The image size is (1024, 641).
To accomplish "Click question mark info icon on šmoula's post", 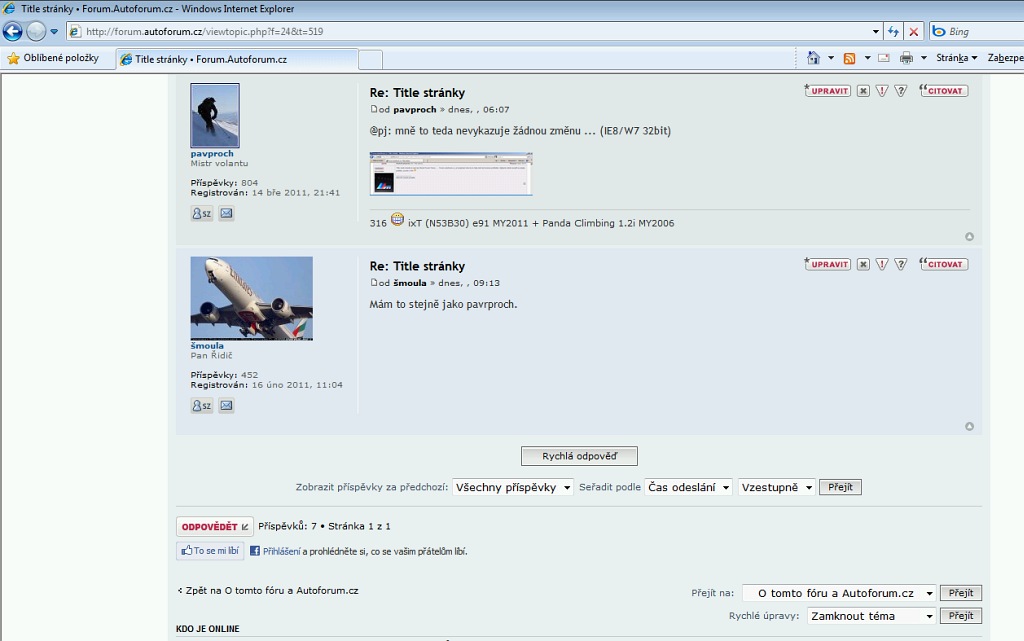I will pos(900,265).
